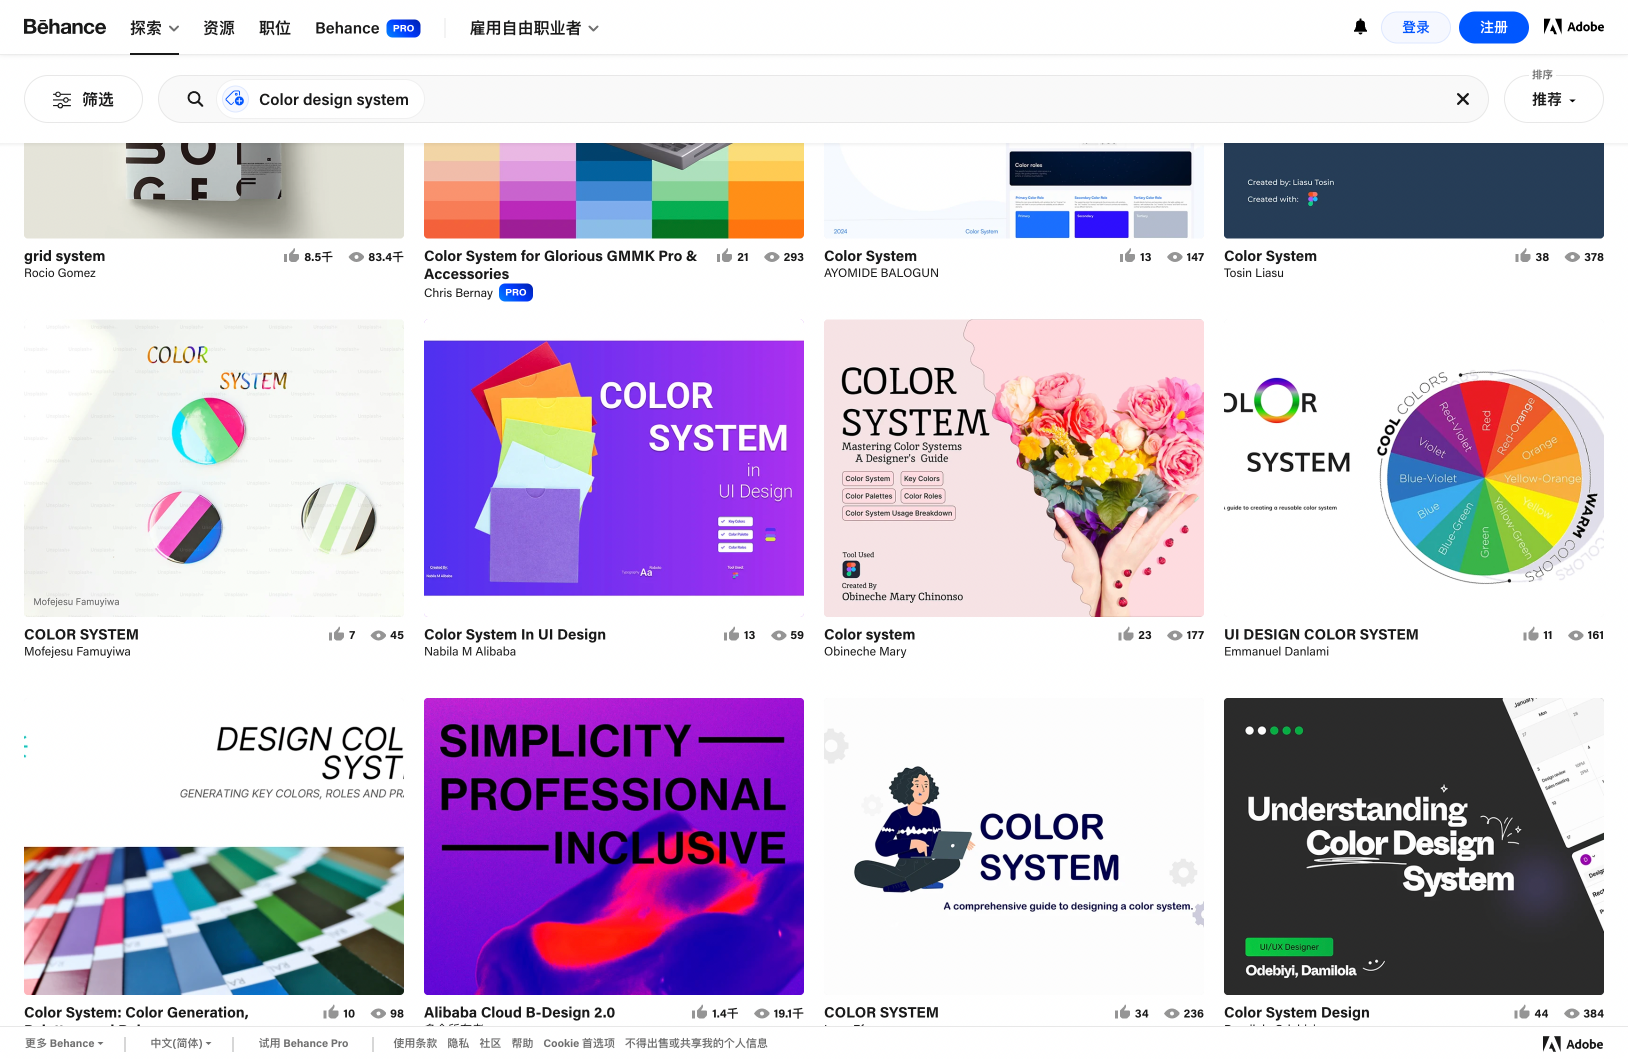Click like icon on Color System Design
The height and width of the screenshot is (1059, 1628).
(1522, 1012)
